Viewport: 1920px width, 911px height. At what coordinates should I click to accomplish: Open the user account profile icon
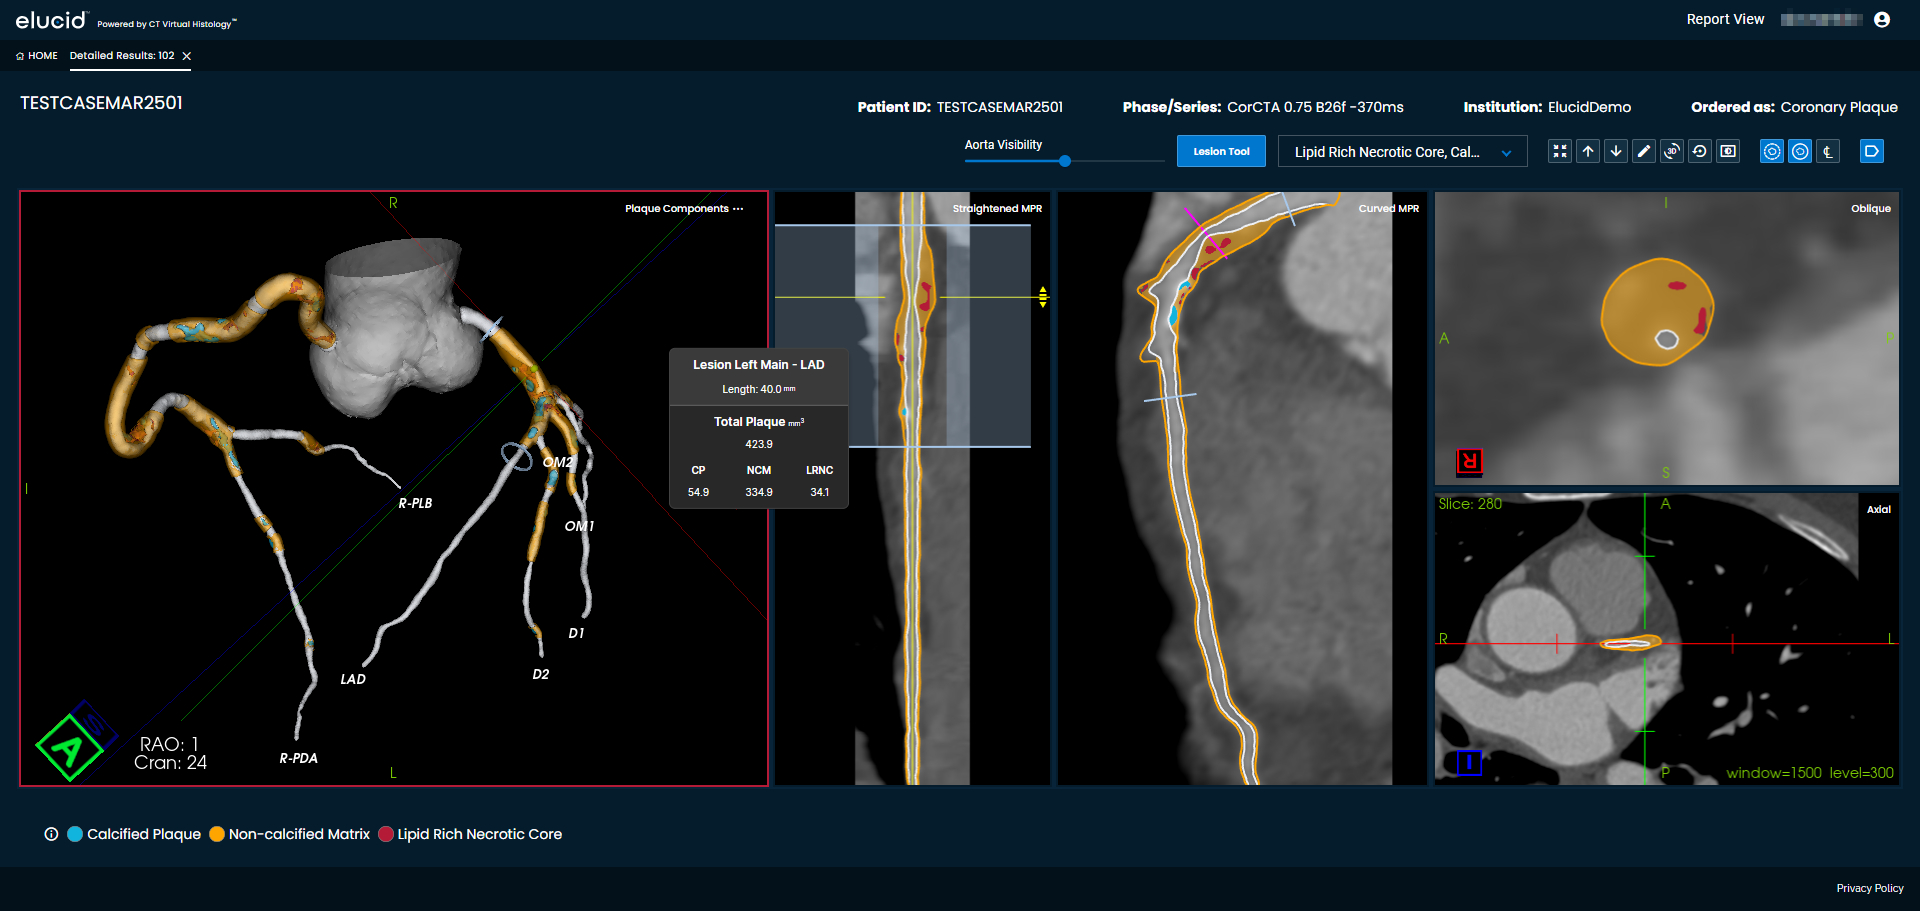[x=1882, y=20]
